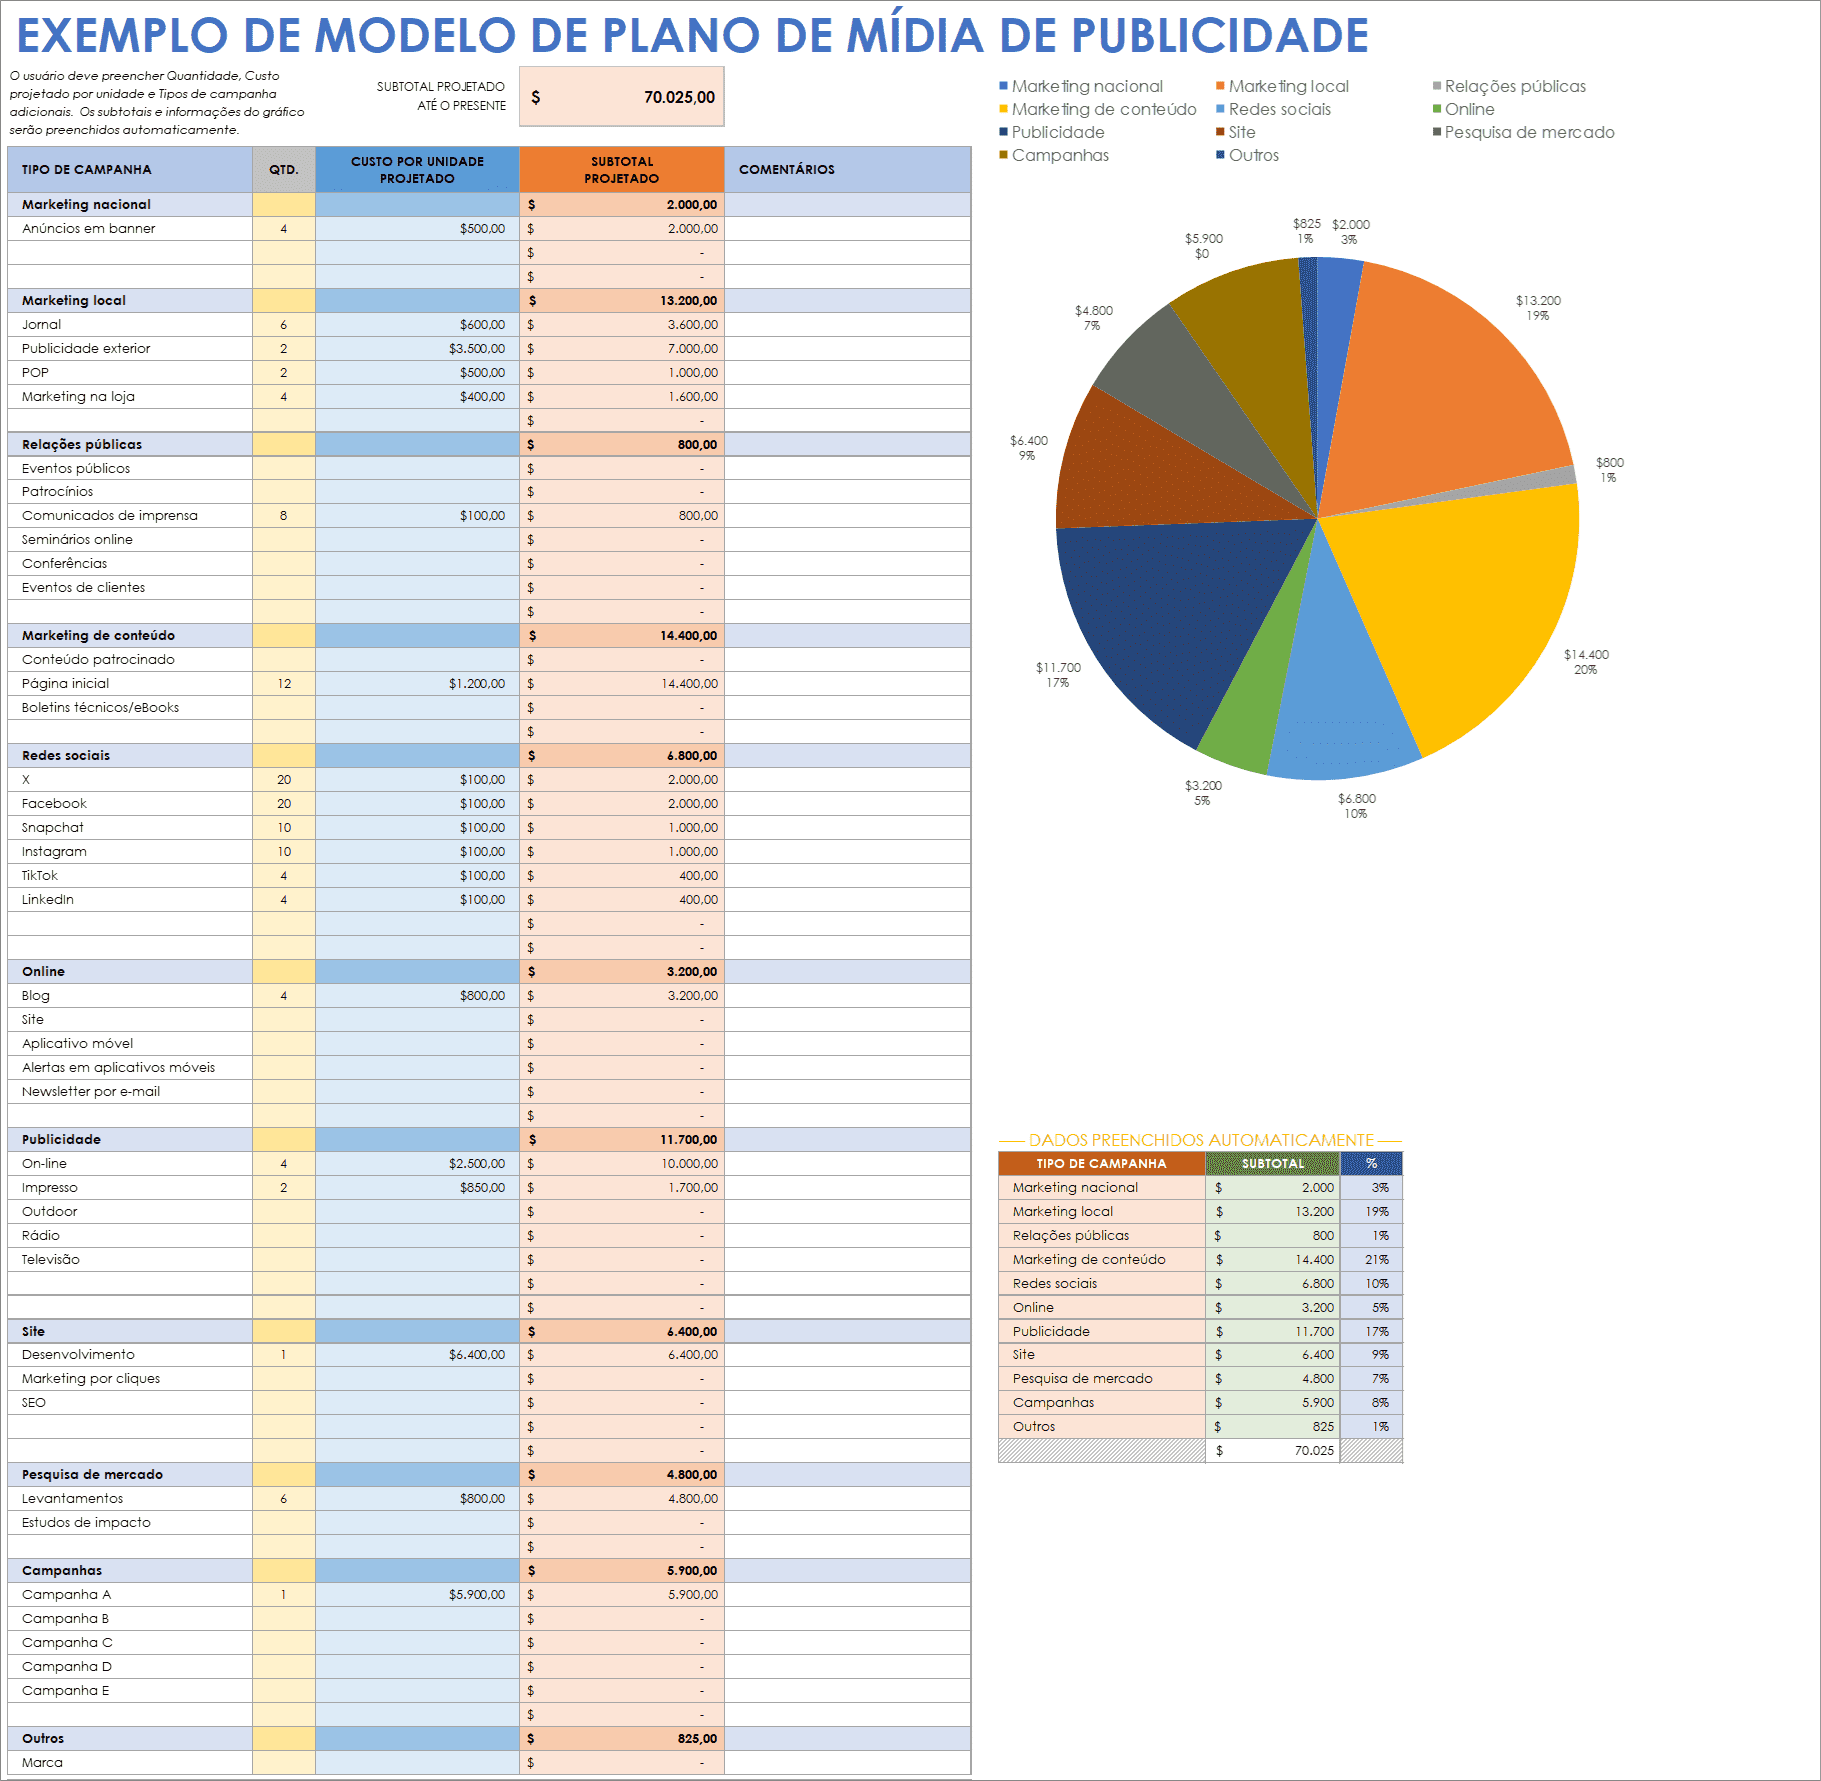Click the Marketing de conteúdo legend swatch

pyautogui.click(x=1003, y=109)
